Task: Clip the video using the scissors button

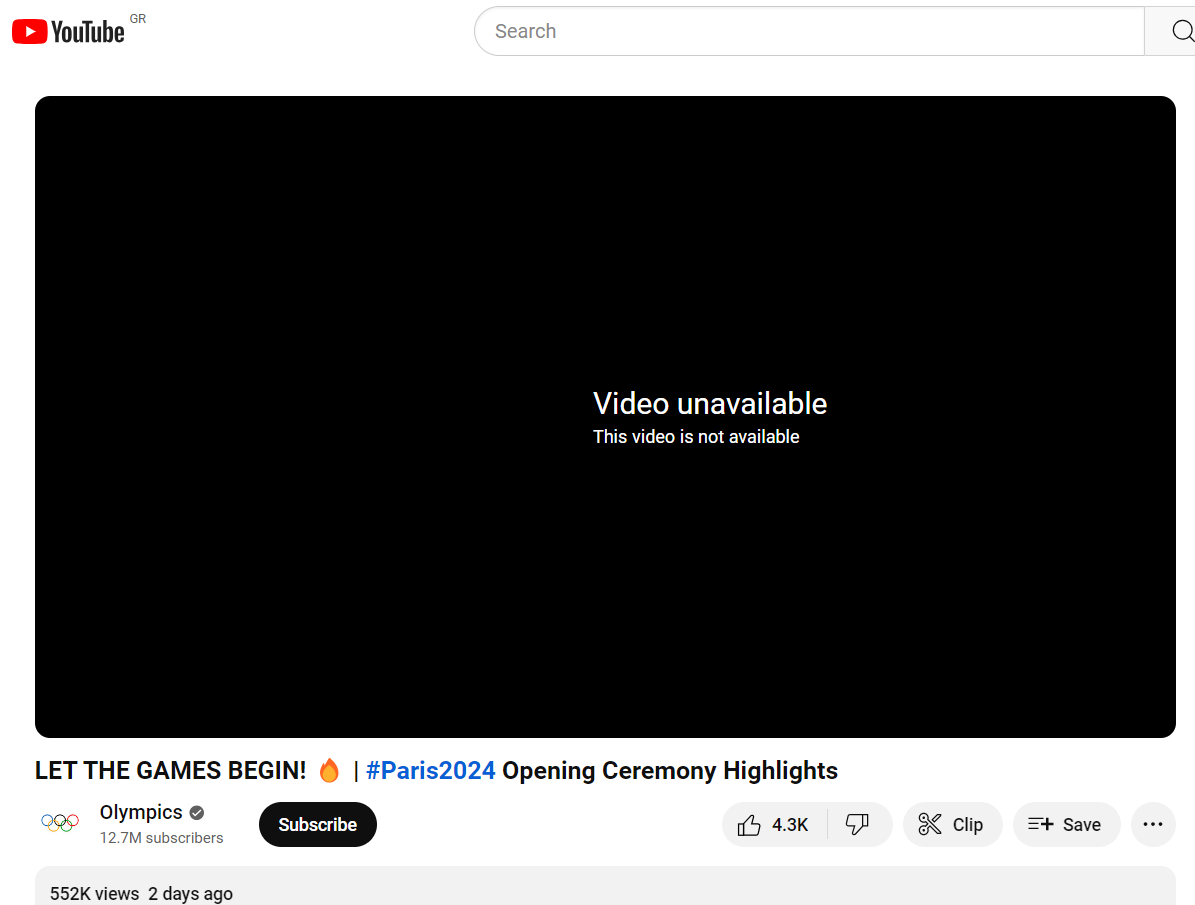Action: click(x=952, y=825)
